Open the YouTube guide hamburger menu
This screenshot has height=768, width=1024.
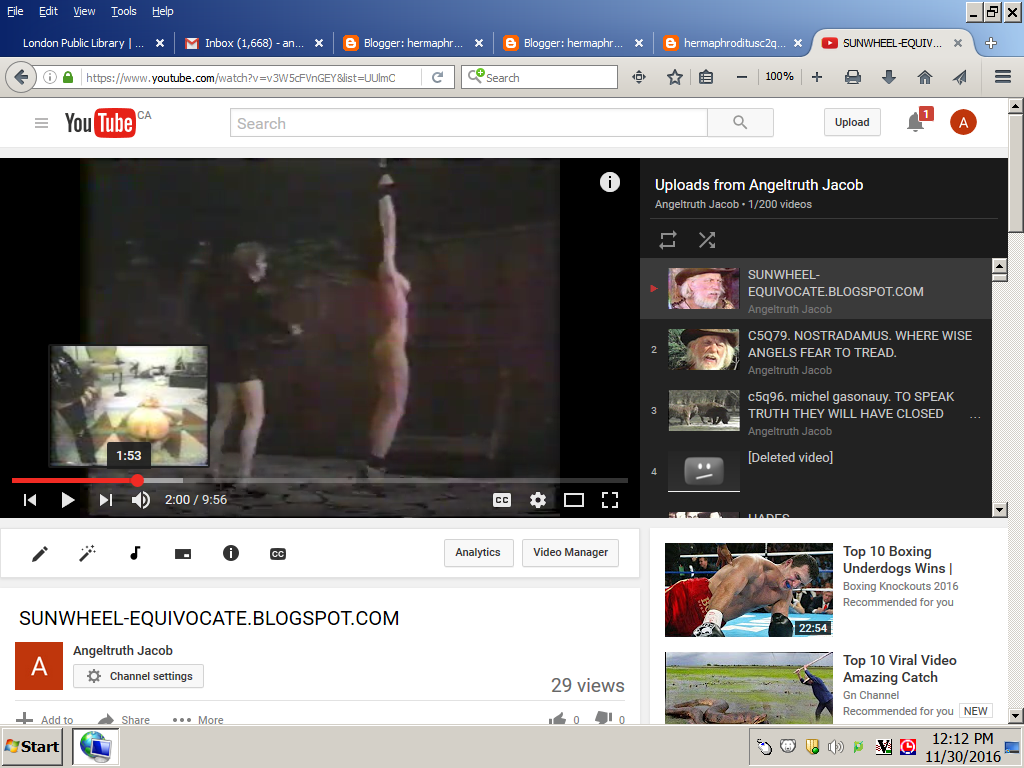pyautogui.click(x=41, y=123)
